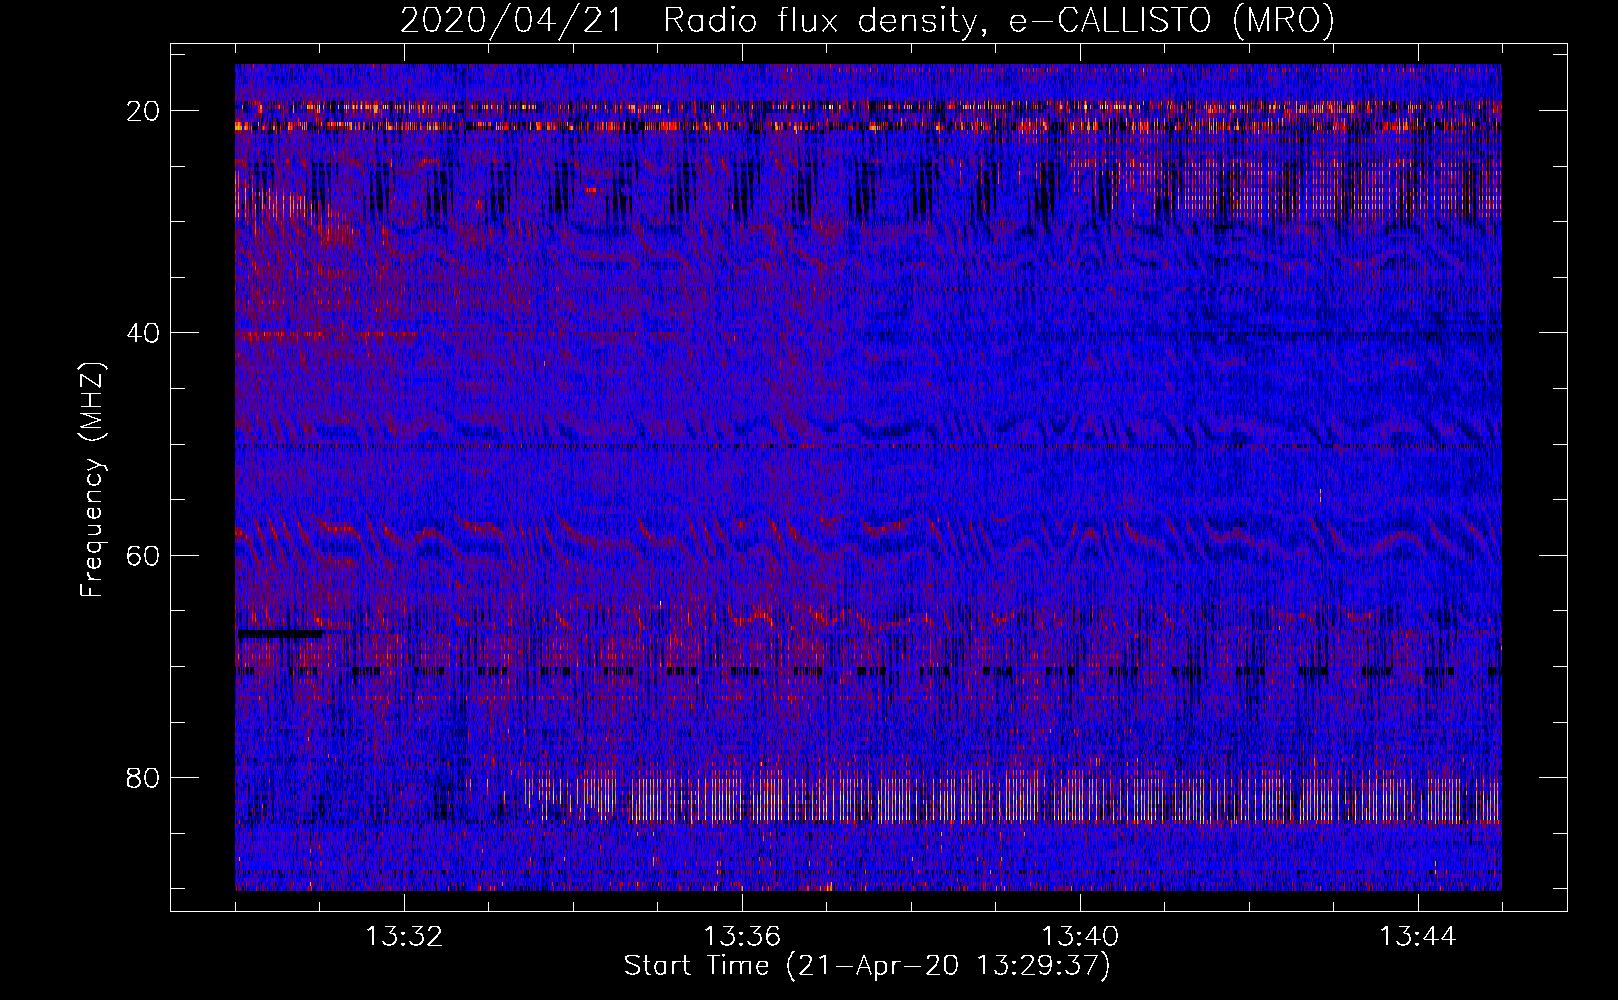Click the short black bar near 67 MHz
Image resolution: width=1618 pixels, height=1000 pixels.
click(x=280, y=633)
